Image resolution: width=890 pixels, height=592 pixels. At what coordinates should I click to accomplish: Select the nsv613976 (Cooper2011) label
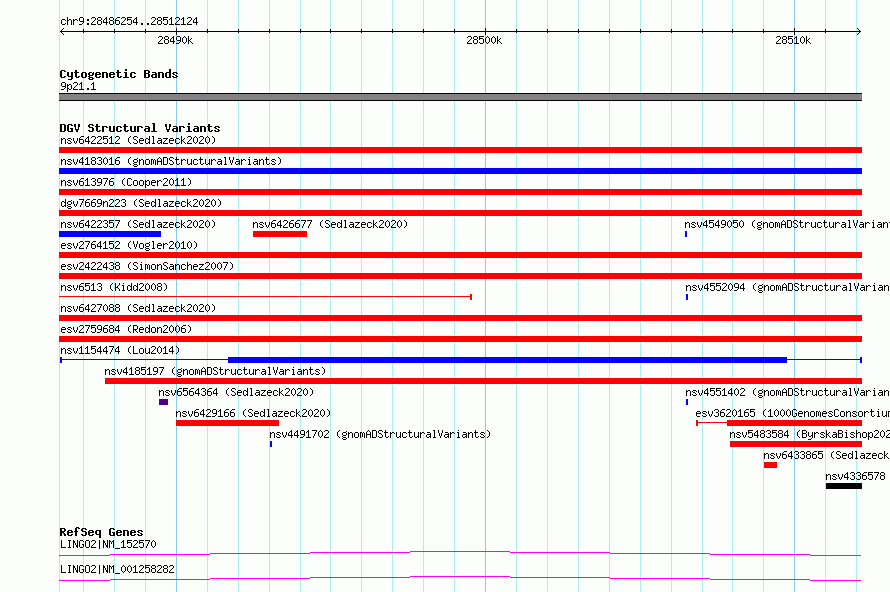126,182
